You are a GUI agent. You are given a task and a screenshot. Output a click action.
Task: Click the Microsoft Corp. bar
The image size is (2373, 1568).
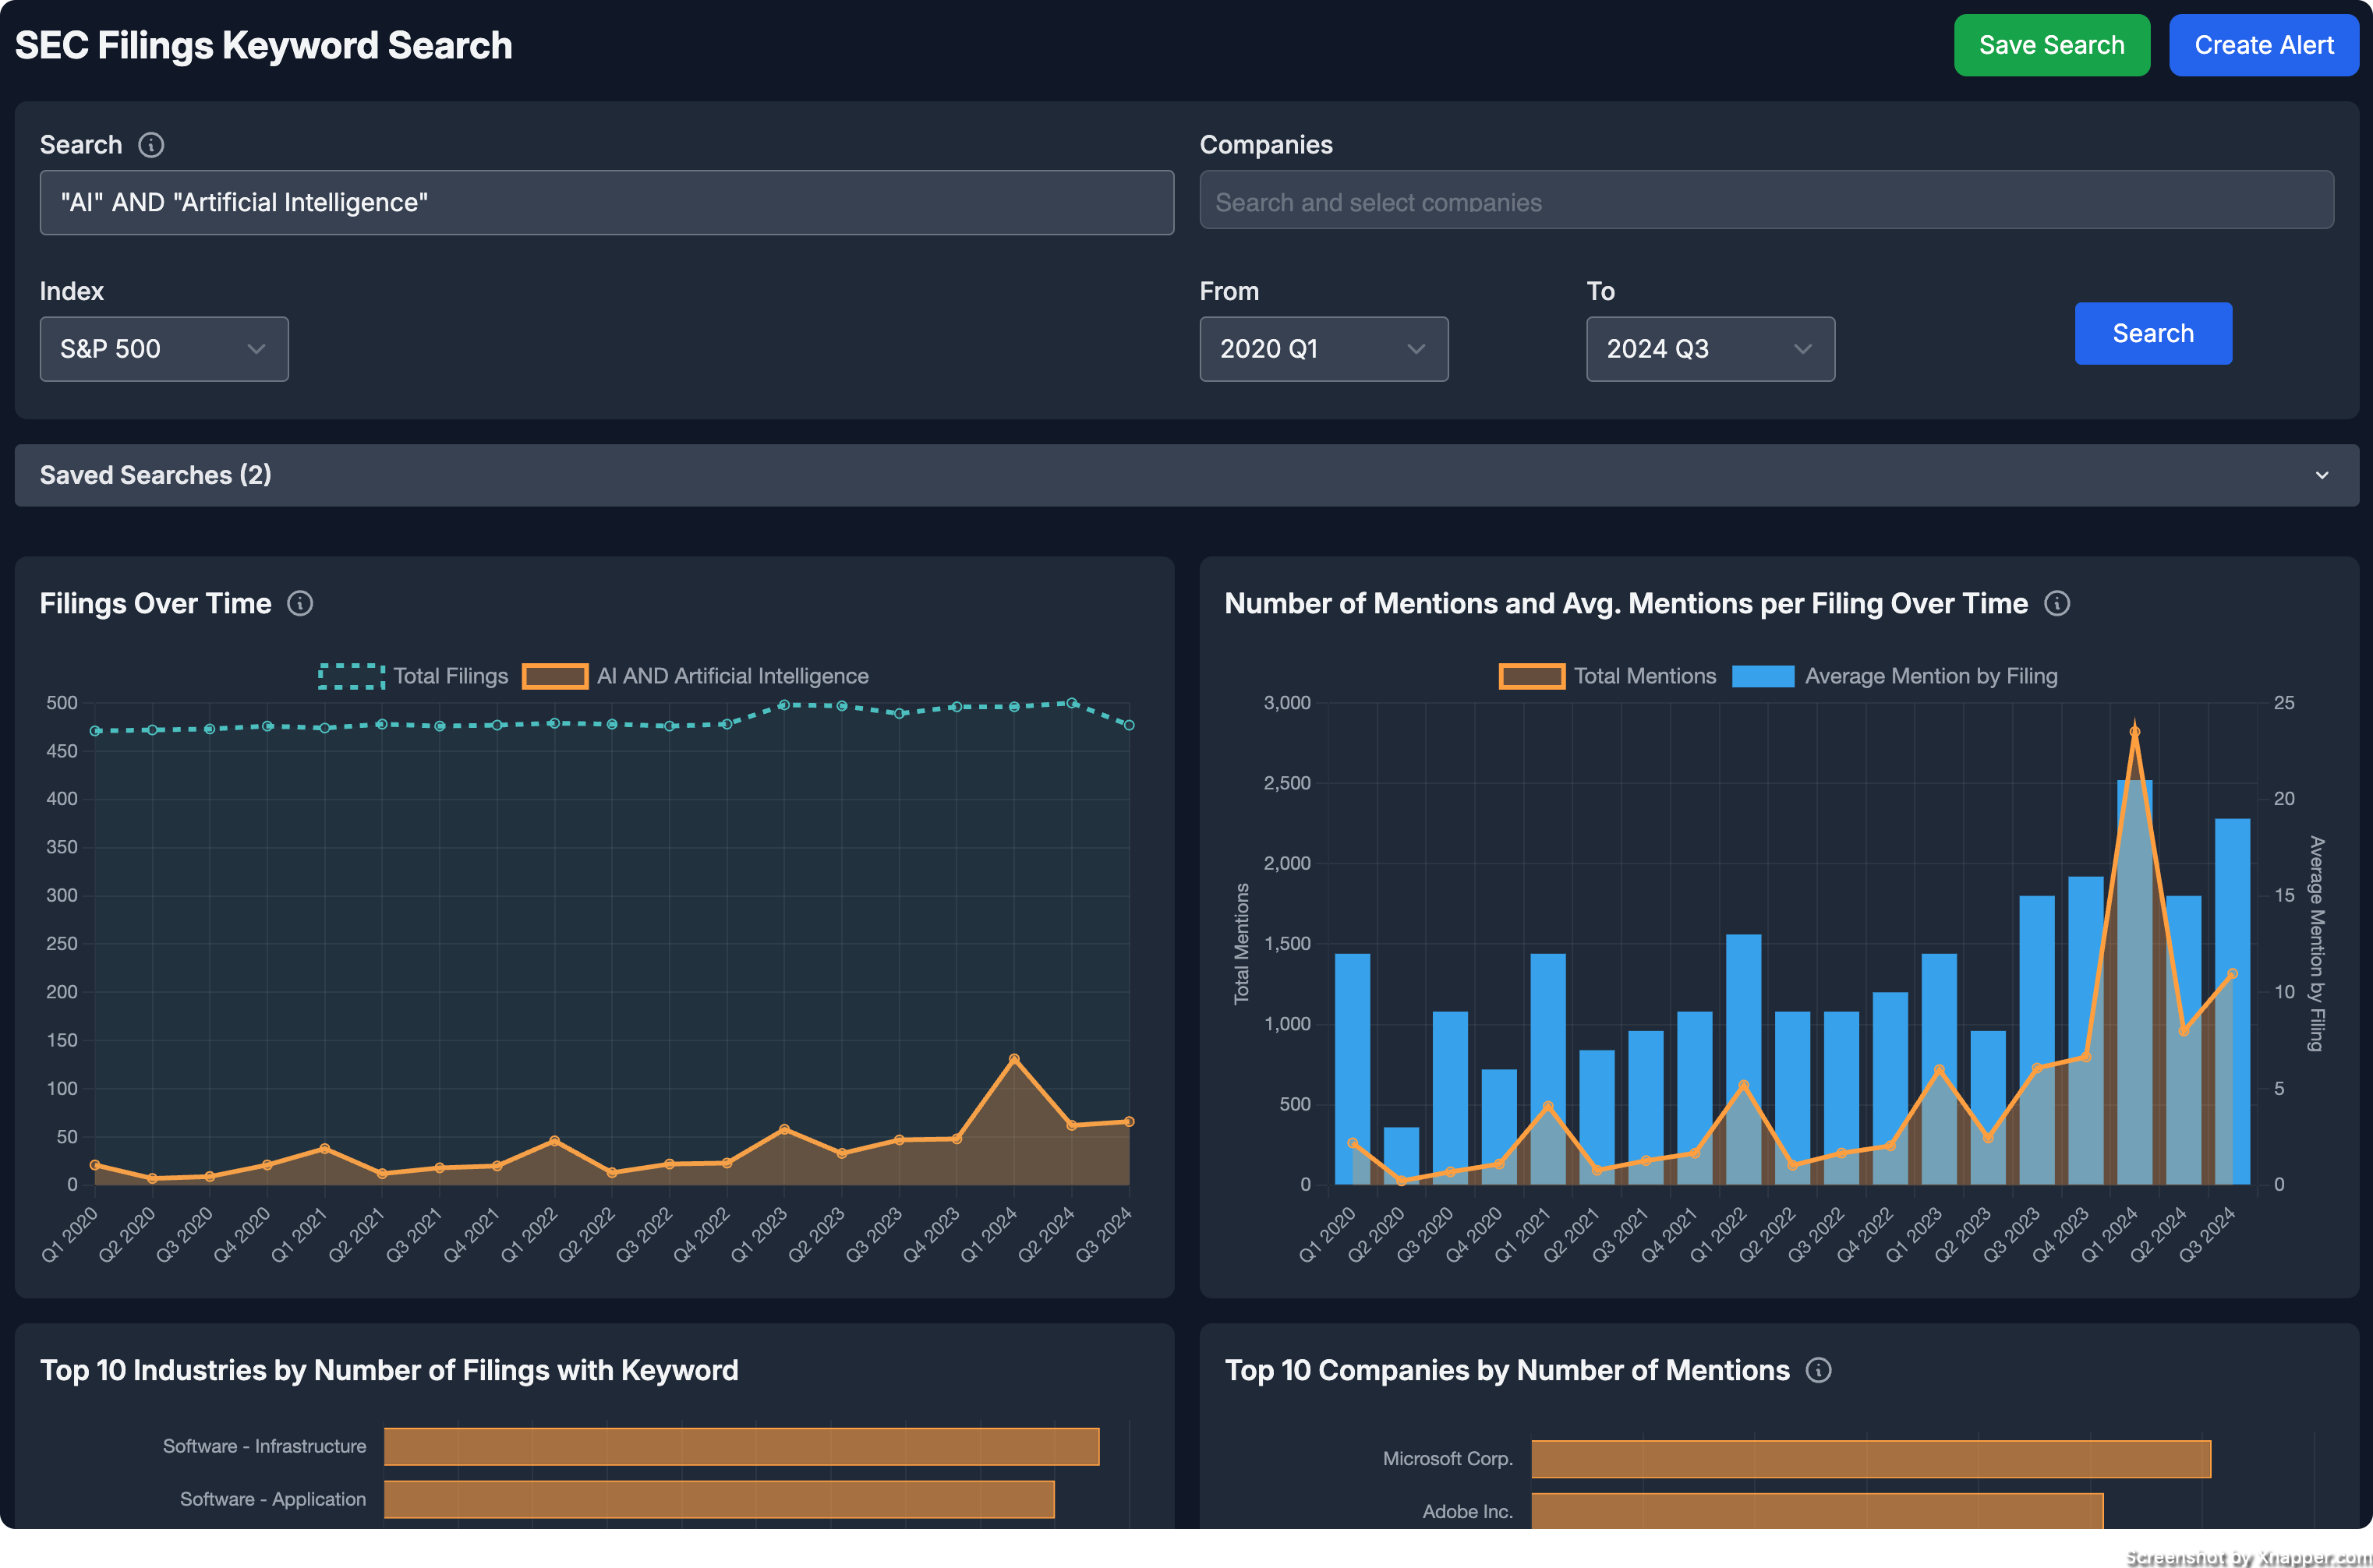(x=1871, y=1459)
